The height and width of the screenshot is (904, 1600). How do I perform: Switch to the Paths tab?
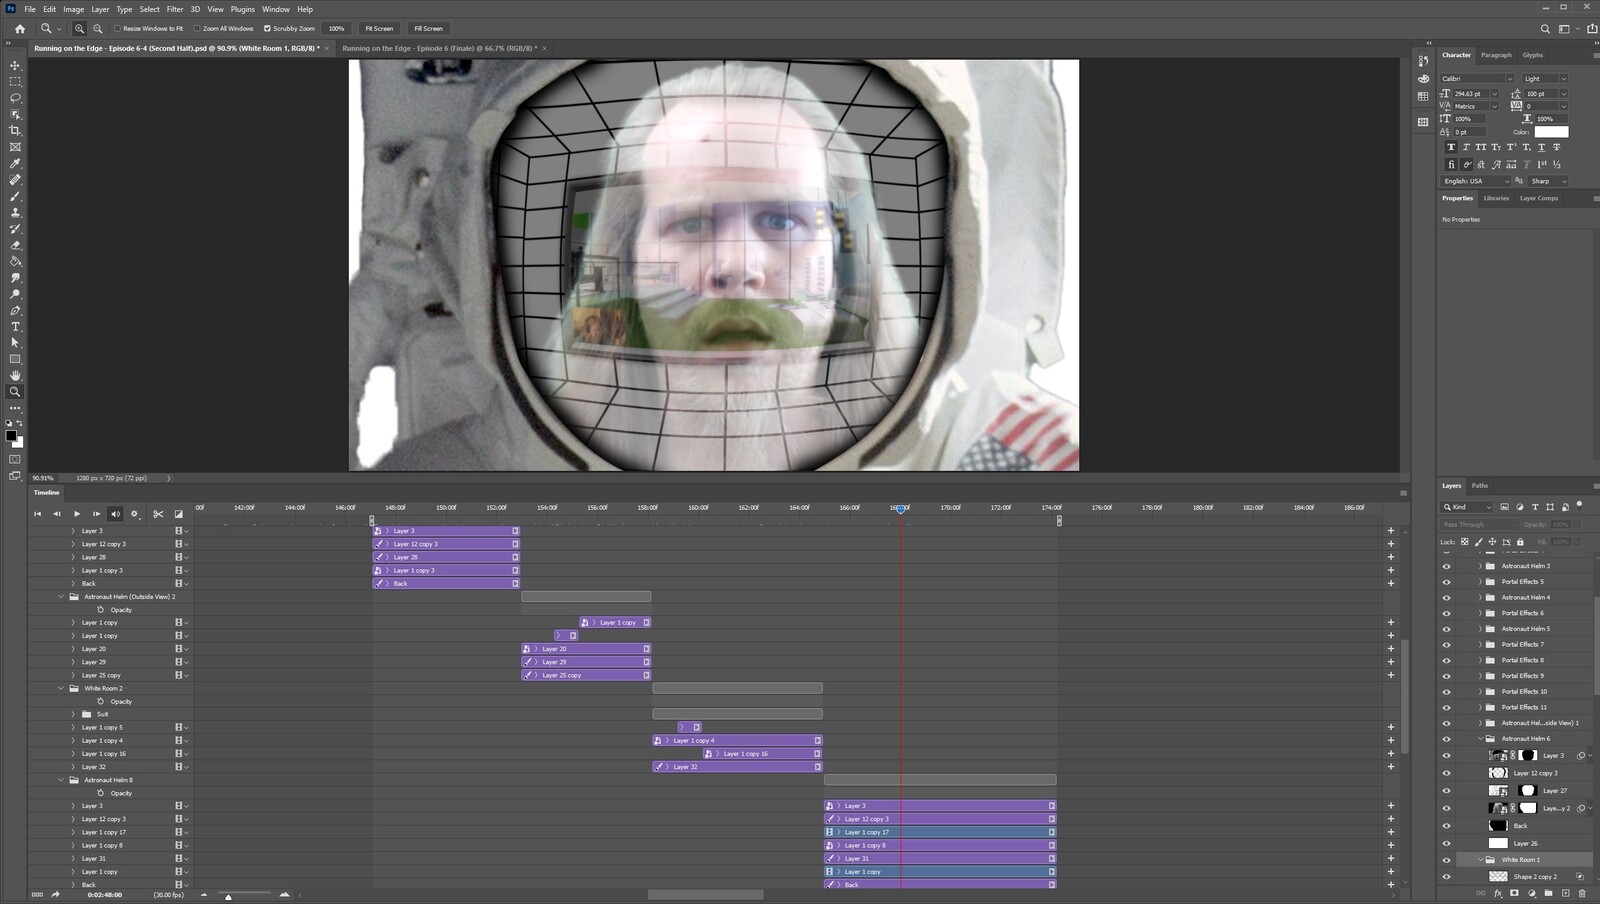[1480, 486]
